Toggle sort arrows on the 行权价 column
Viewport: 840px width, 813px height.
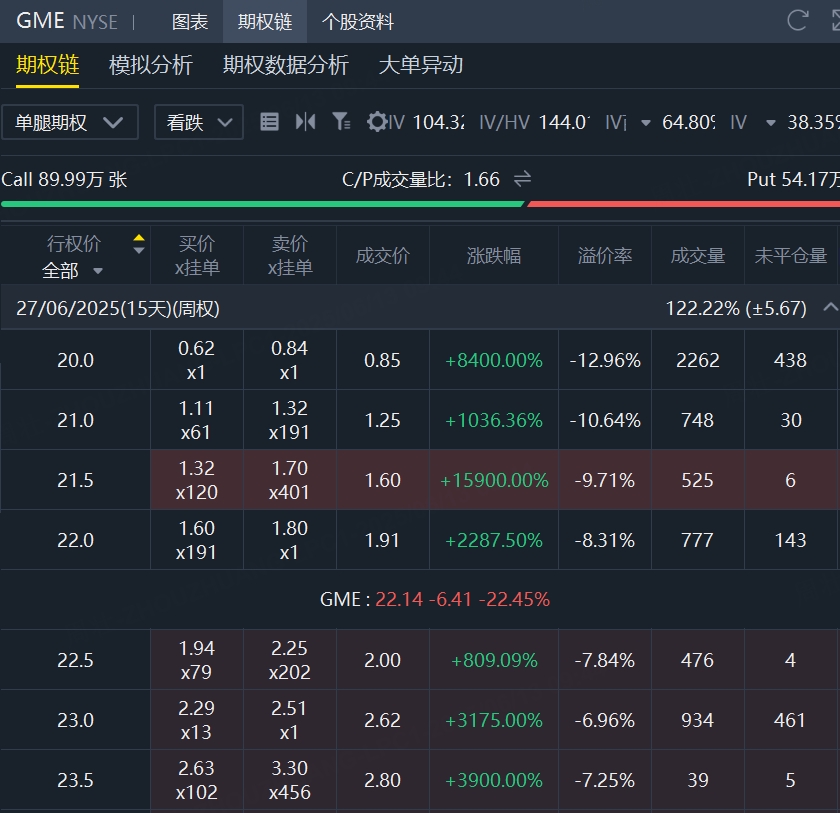(x=139, y=244)
